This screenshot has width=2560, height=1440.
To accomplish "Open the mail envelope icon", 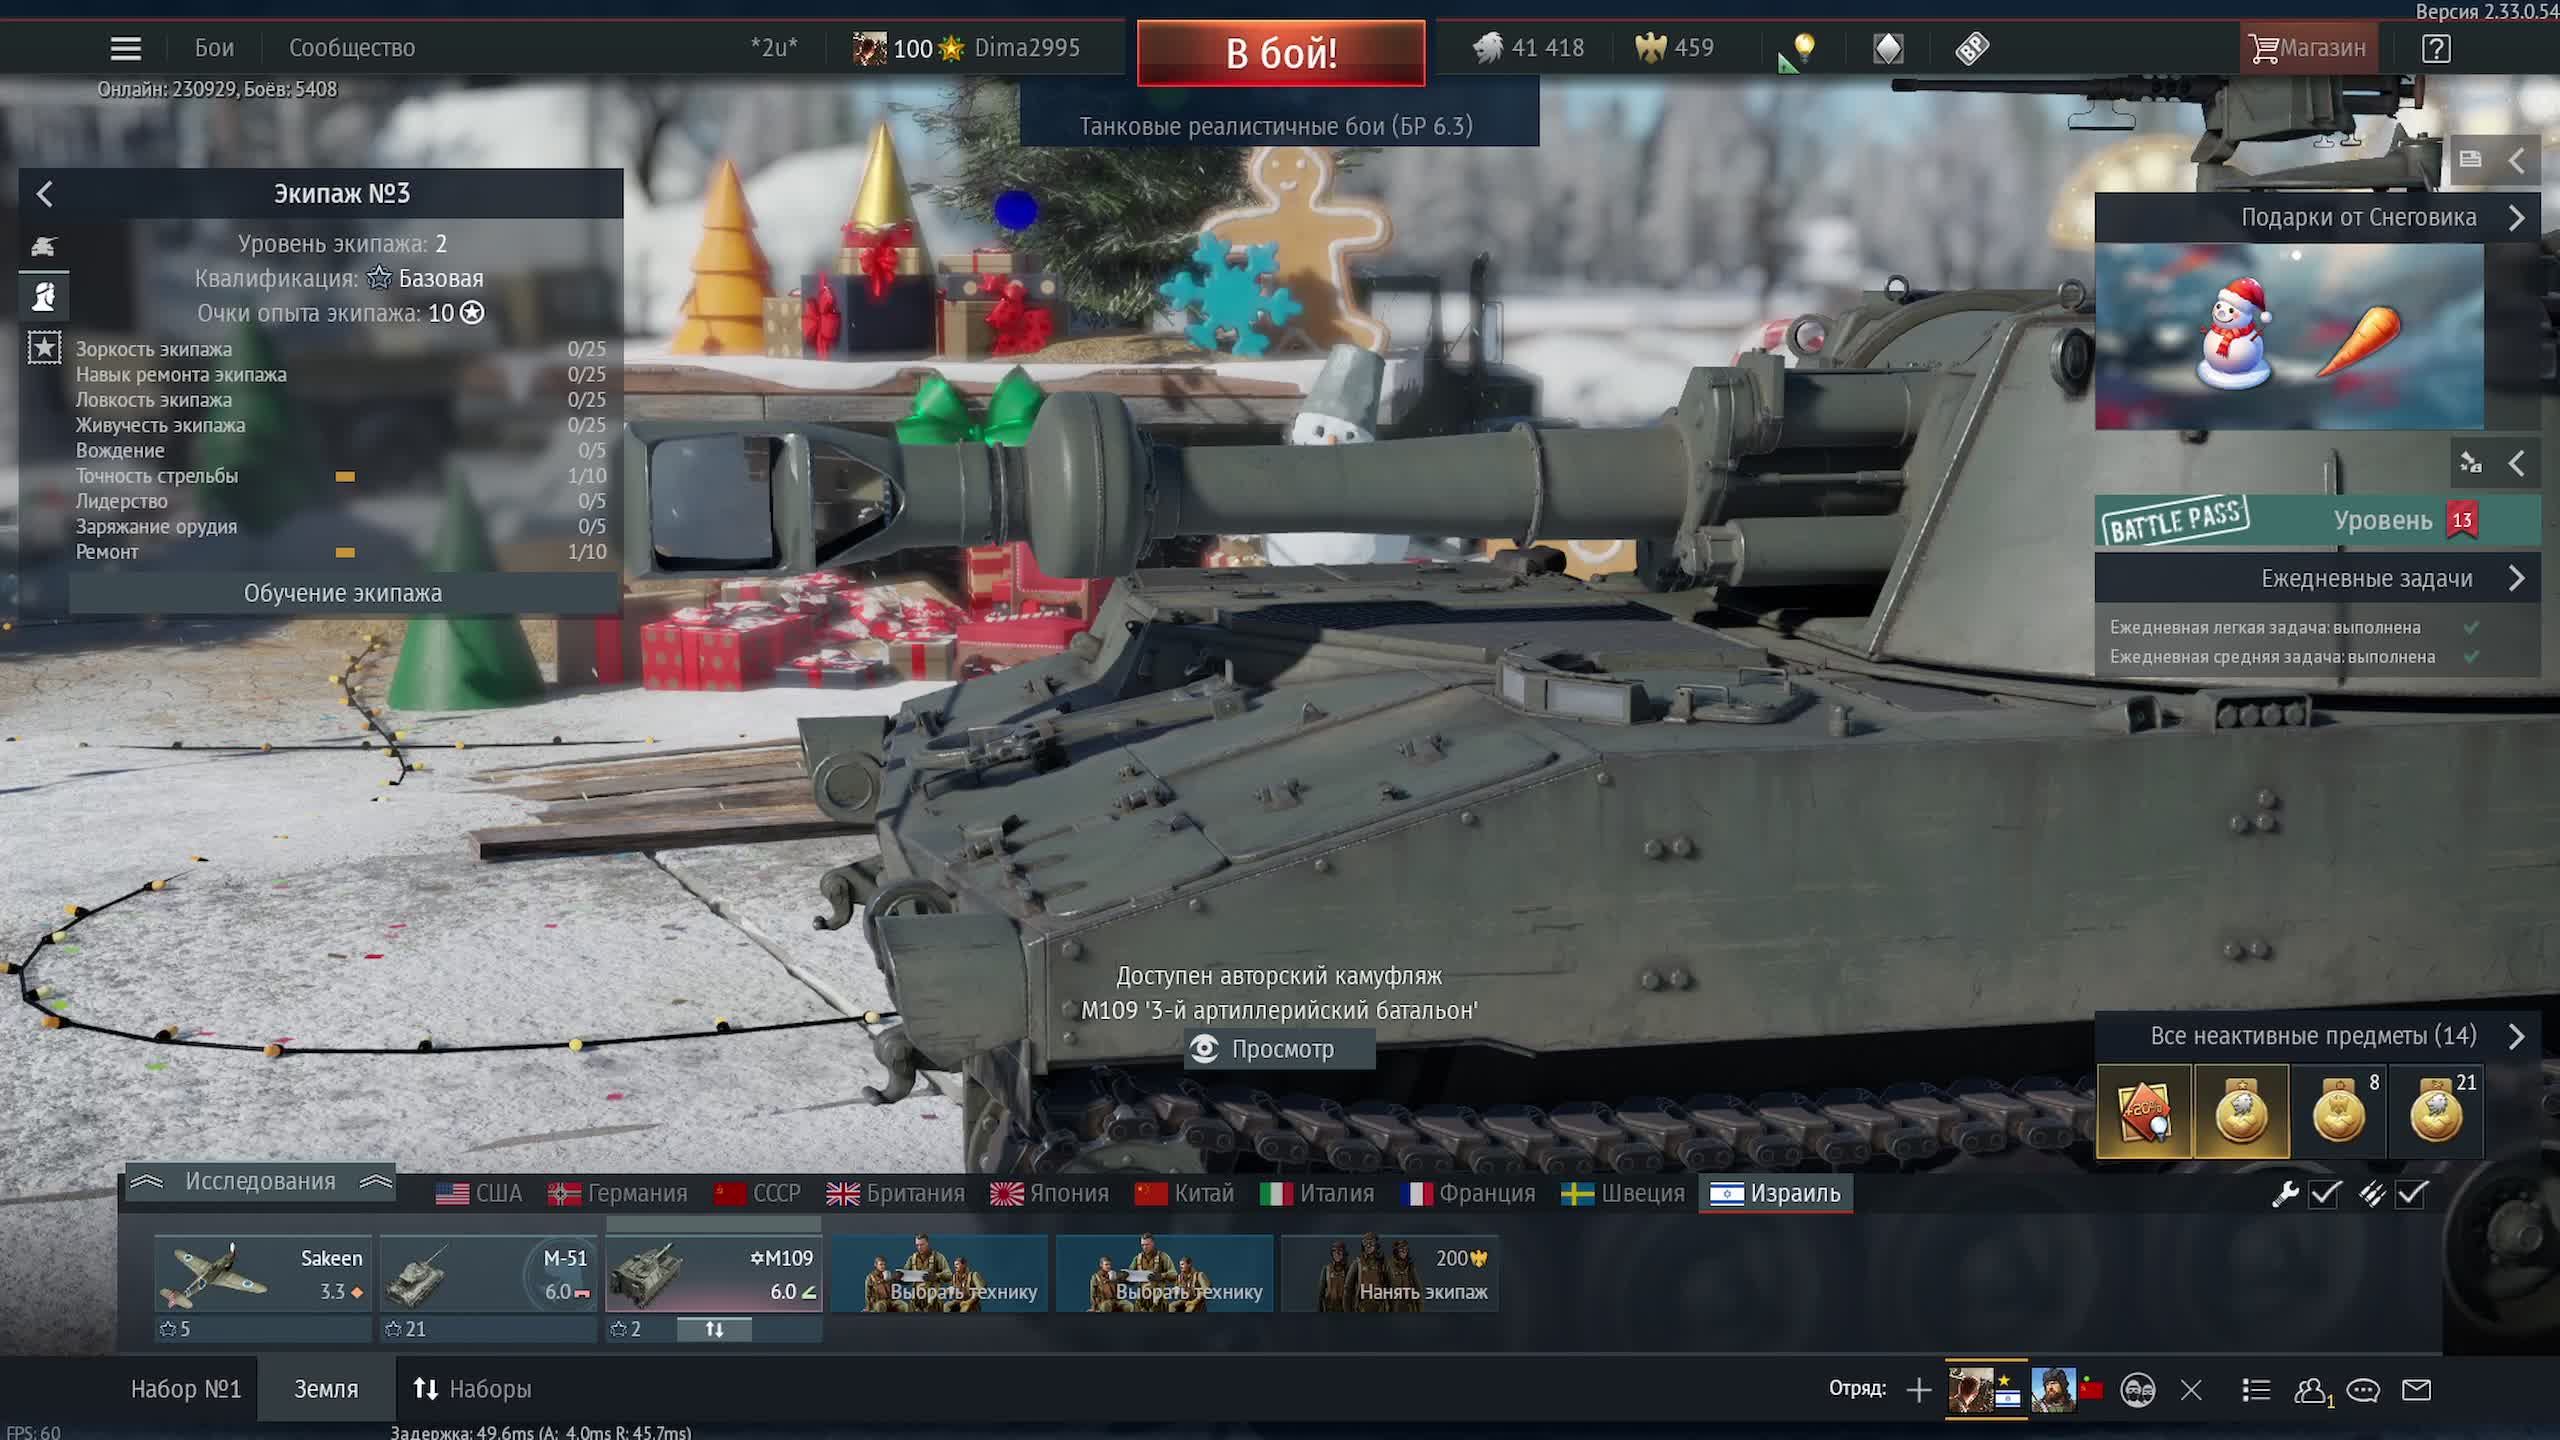I will coord(2416,1390).
